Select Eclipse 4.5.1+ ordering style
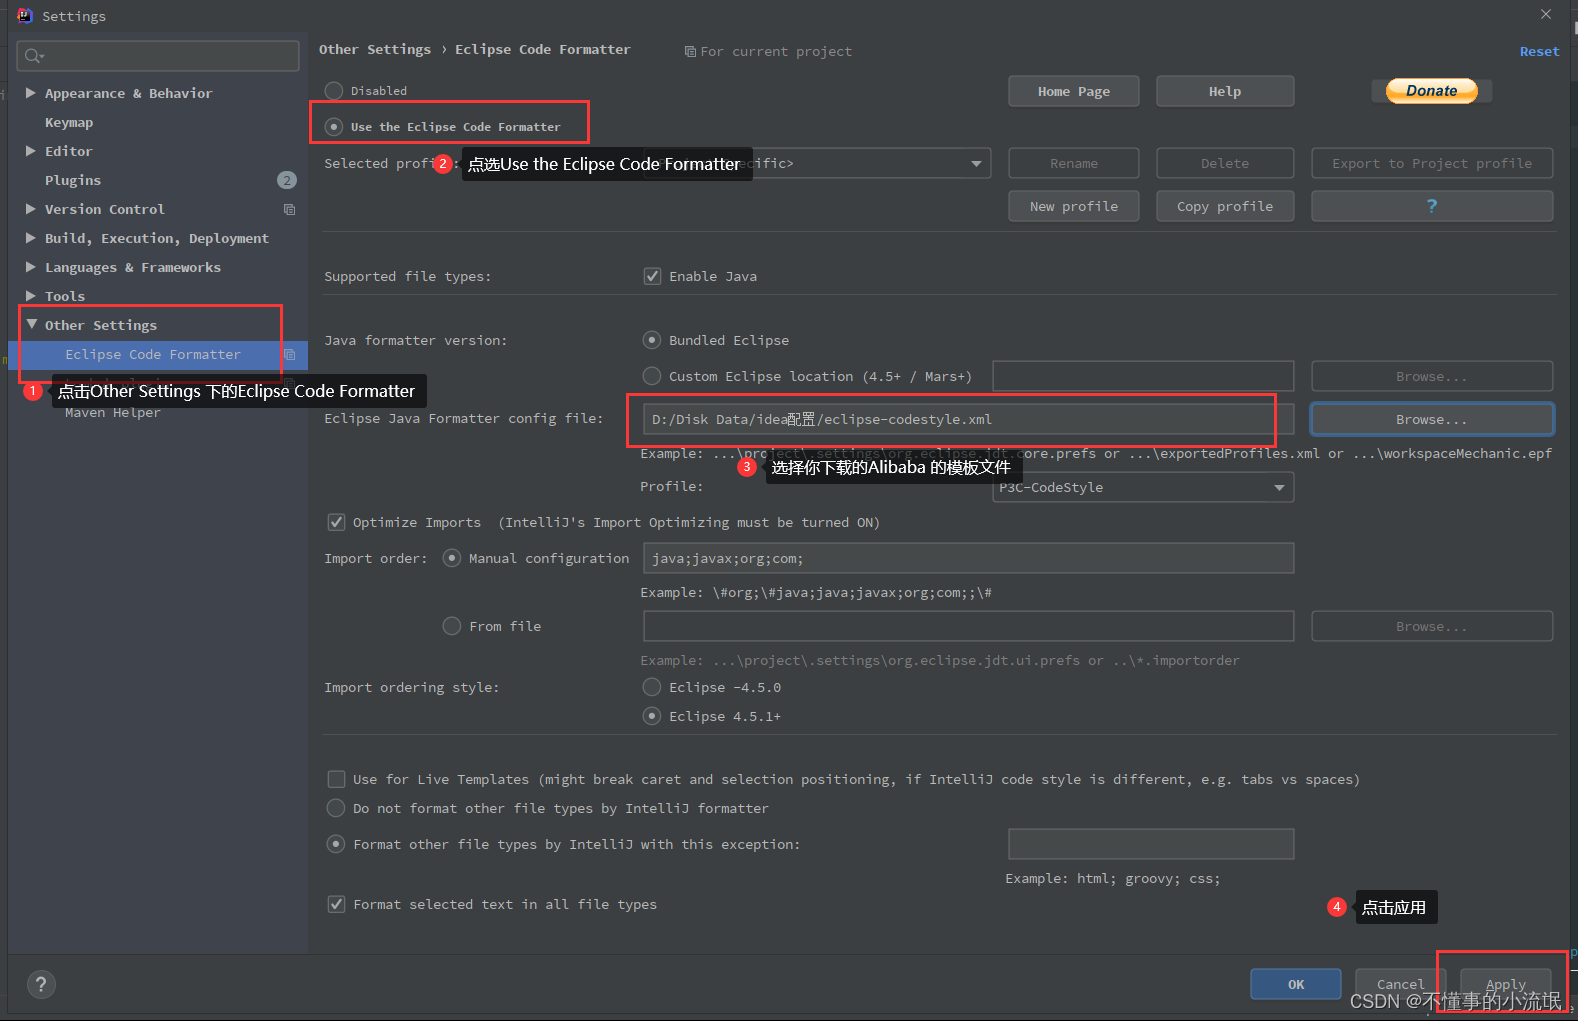 tap(652, 716)
